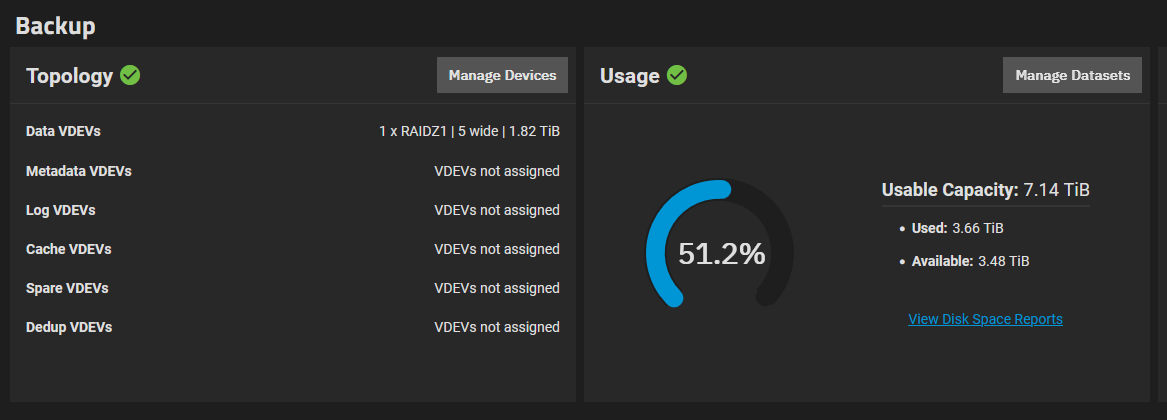Click the Log VDEVs label

click(60, 210)
